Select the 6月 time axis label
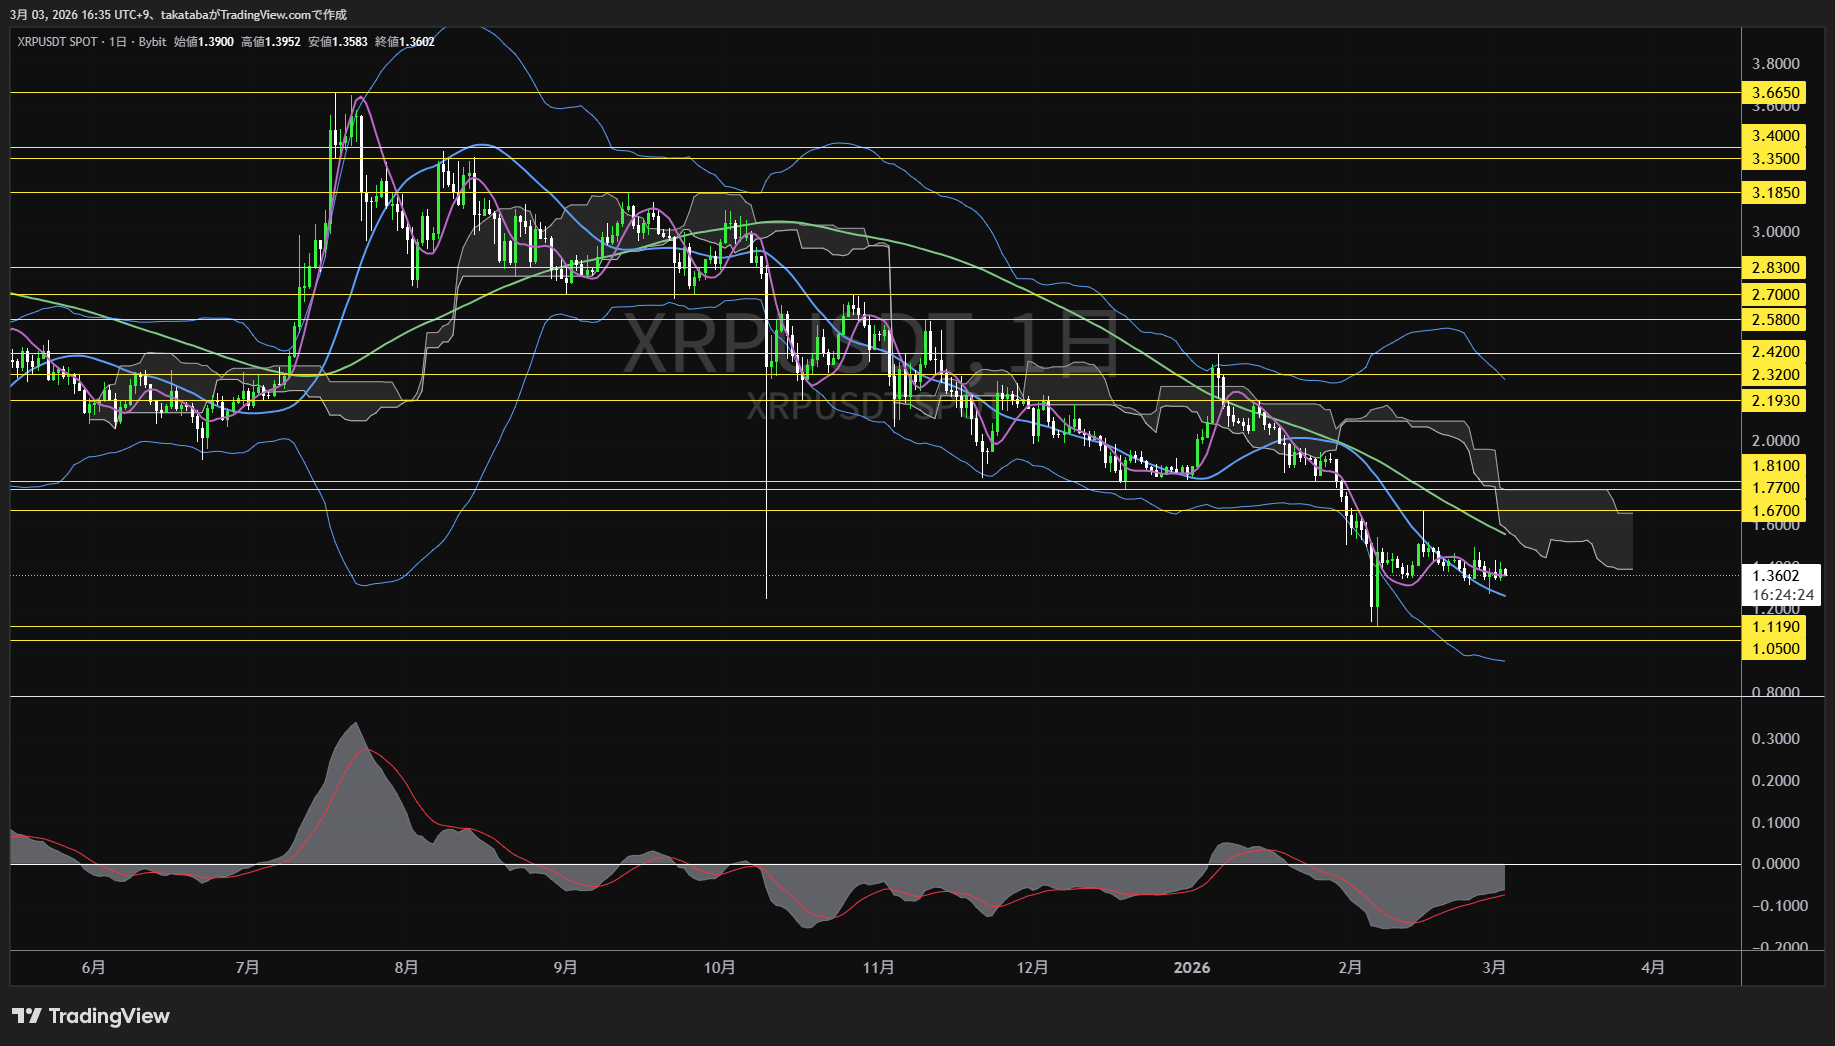 pyautogui.click(x=93, y=967)
